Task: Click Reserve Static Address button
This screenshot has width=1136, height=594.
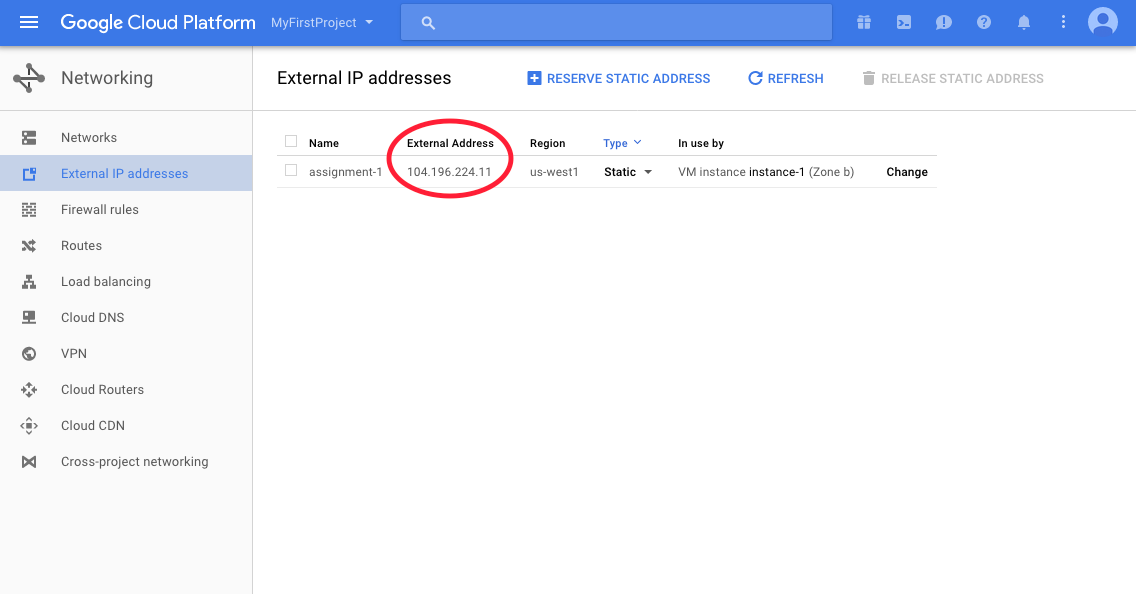Action: tap(619, 78)
